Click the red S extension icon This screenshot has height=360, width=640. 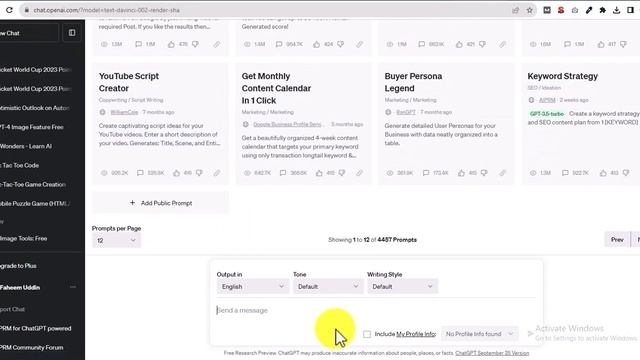pos(561,10)
